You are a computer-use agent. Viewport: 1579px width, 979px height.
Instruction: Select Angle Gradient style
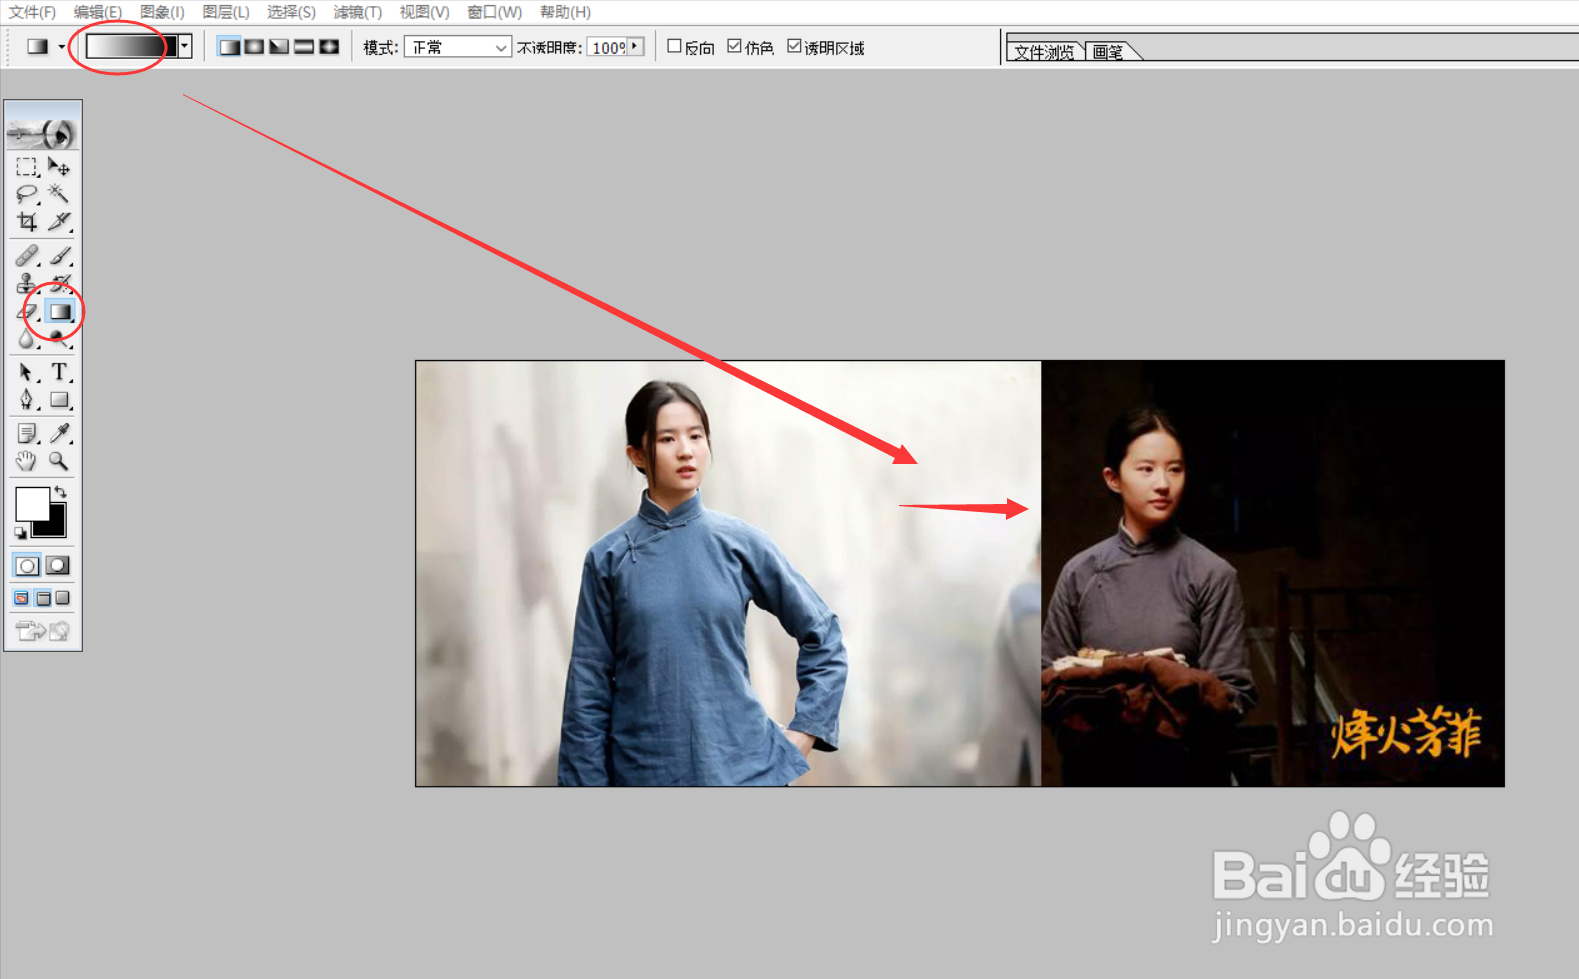(x=279, y=47)
